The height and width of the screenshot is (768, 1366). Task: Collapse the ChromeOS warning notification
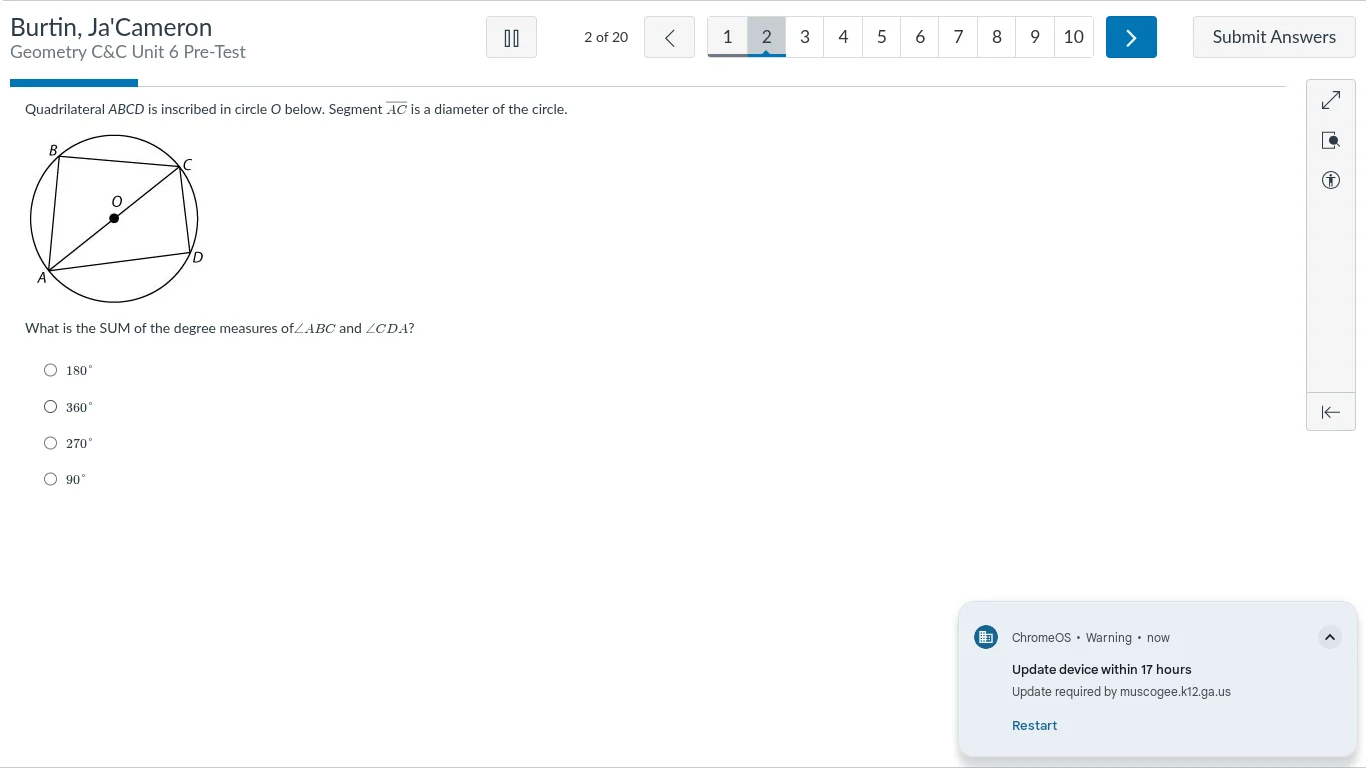click(x=1329, y=637)
